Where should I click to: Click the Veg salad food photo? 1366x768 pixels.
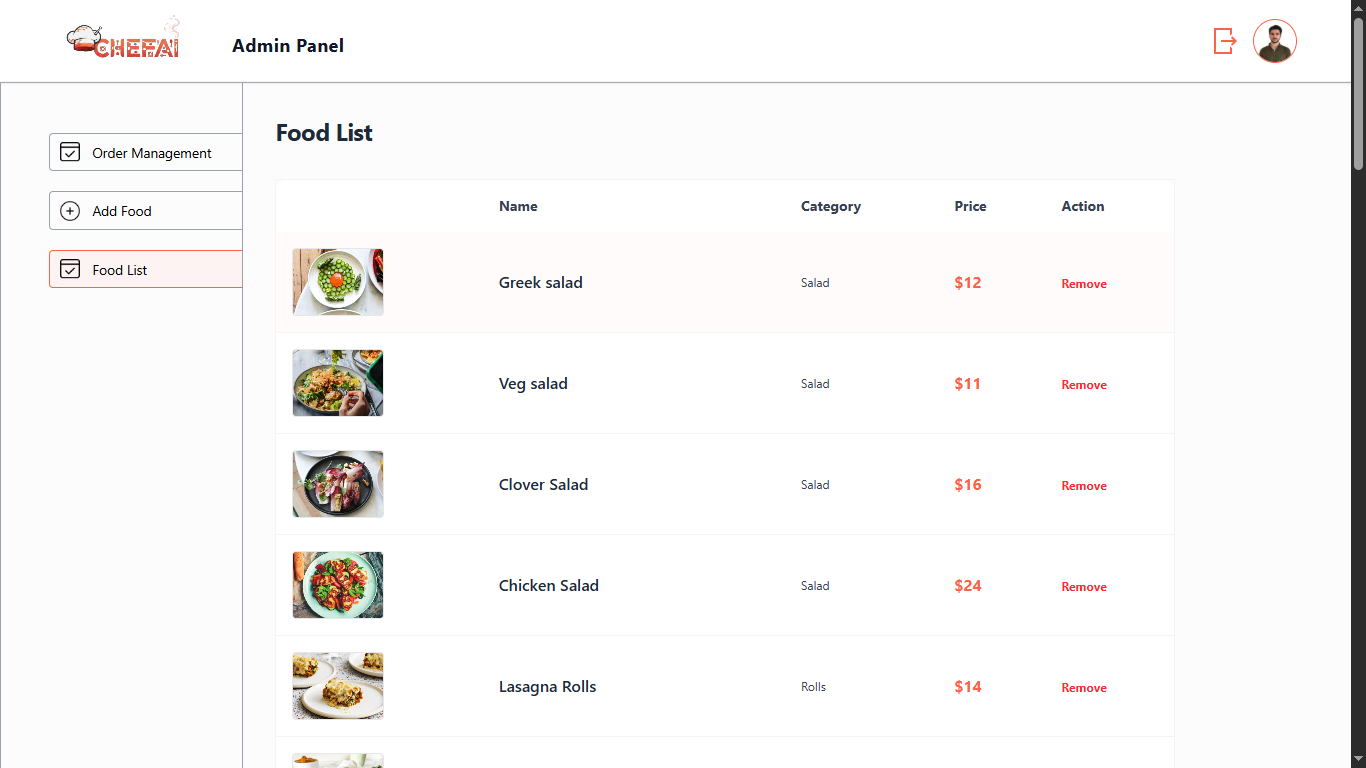coord(338,383)
